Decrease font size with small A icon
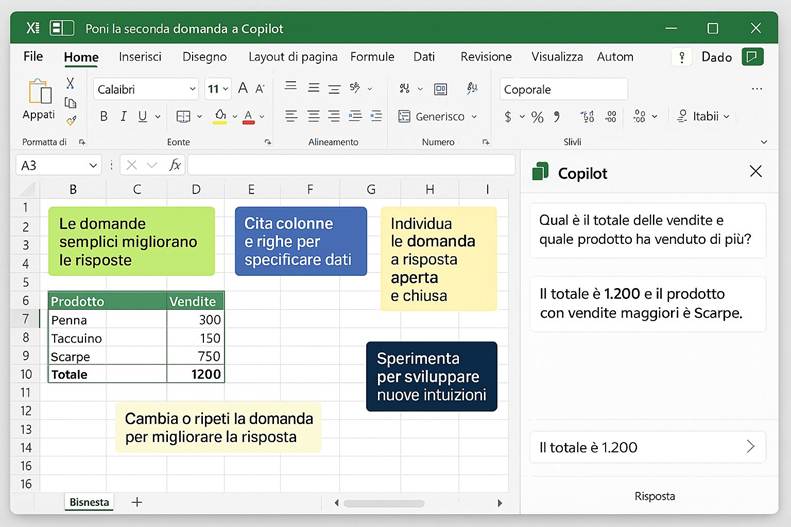This screenshot has height=527, width=791. (x=260, y=89)
